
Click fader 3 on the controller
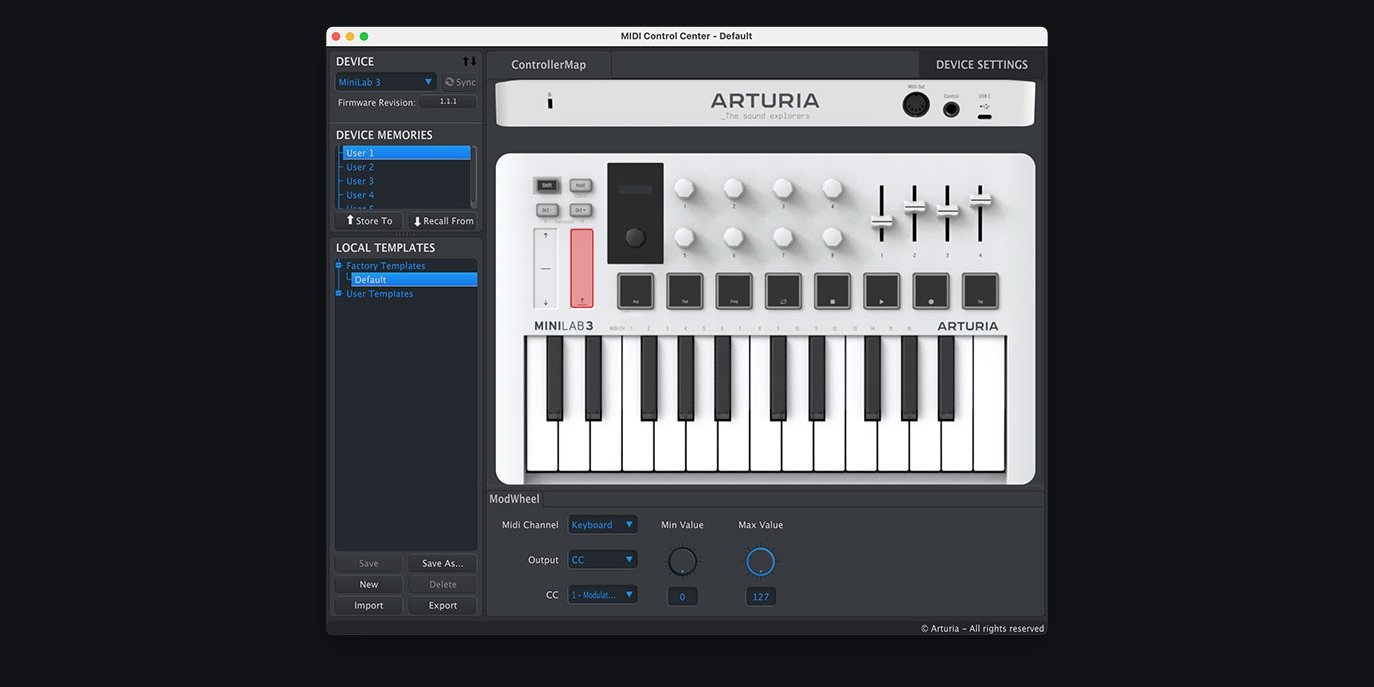[947, 210]
